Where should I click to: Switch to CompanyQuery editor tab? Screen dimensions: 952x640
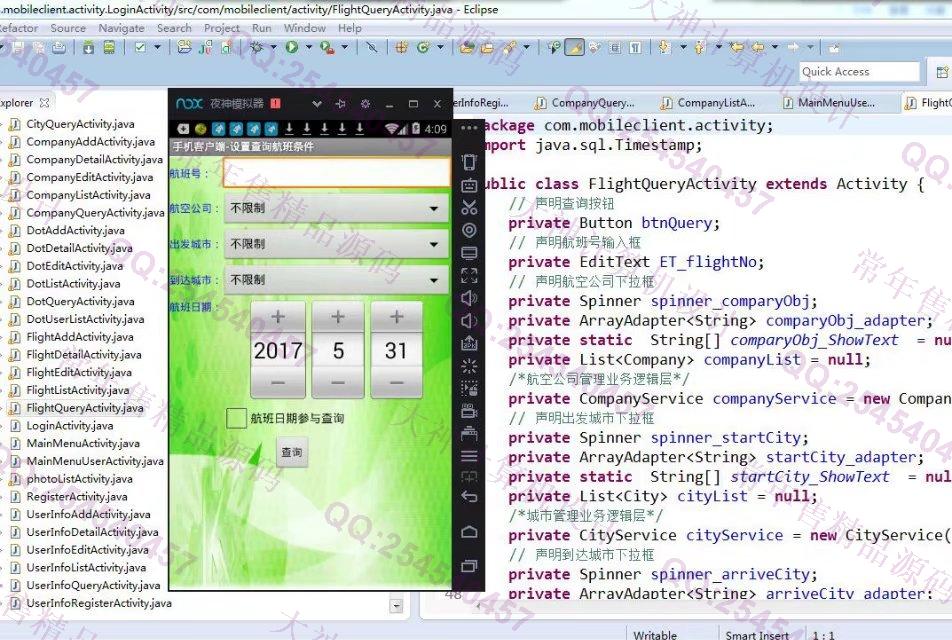coord(586,103)
